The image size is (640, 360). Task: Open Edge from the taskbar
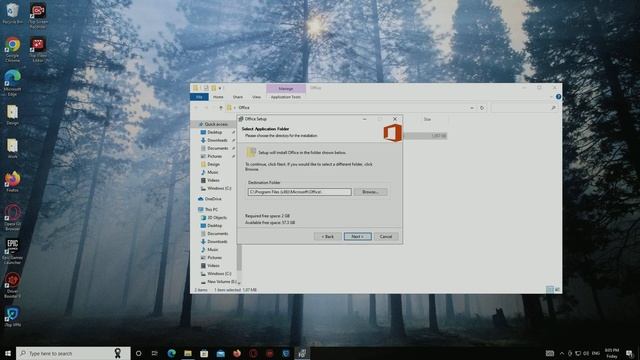[x=171, y=353]
